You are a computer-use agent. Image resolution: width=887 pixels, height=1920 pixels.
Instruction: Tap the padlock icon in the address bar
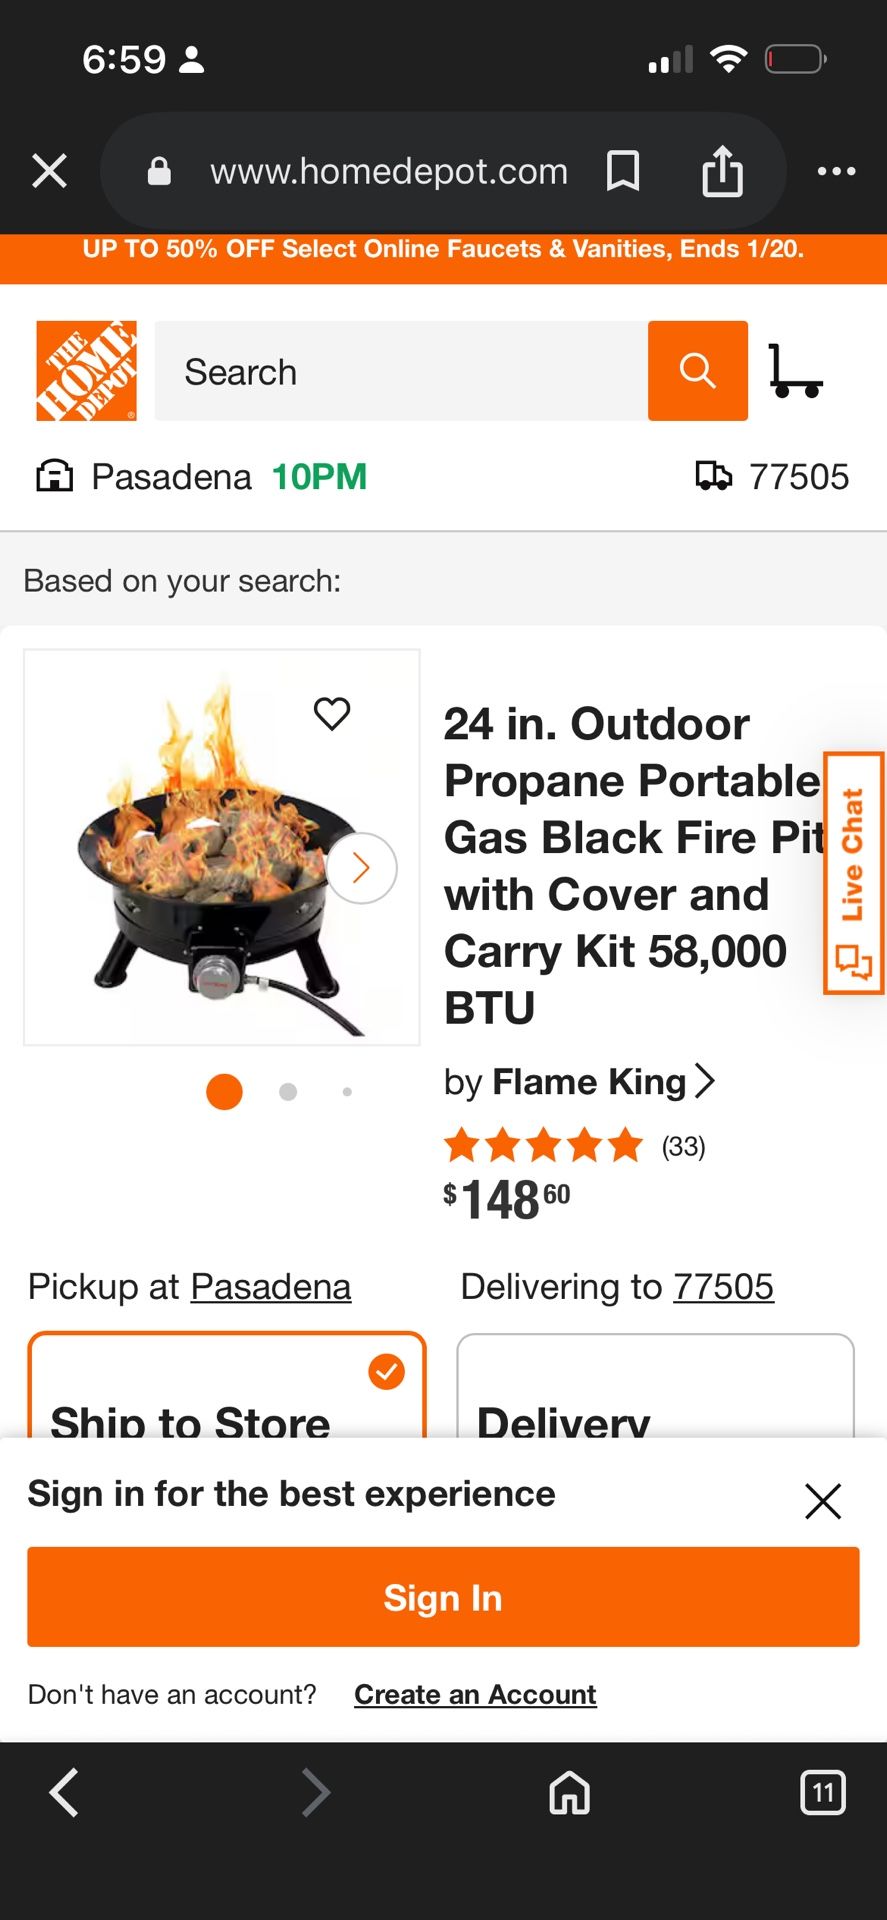[x=158, y=170]
